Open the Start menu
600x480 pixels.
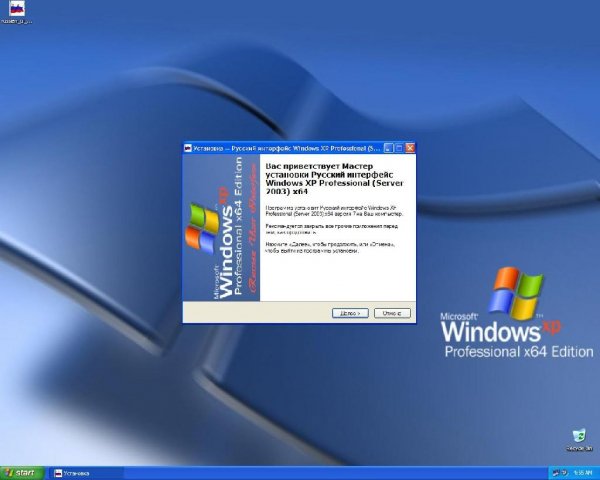(x=22, y=473)
